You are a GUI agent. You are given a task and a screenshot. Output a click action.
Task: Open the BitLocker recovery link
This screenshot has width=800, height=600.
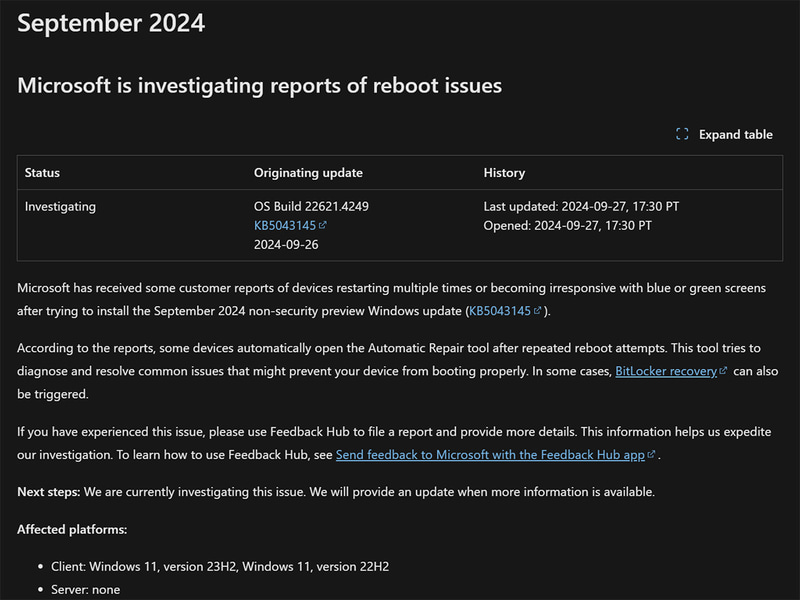pyautogui.click(x=665, y=371)
